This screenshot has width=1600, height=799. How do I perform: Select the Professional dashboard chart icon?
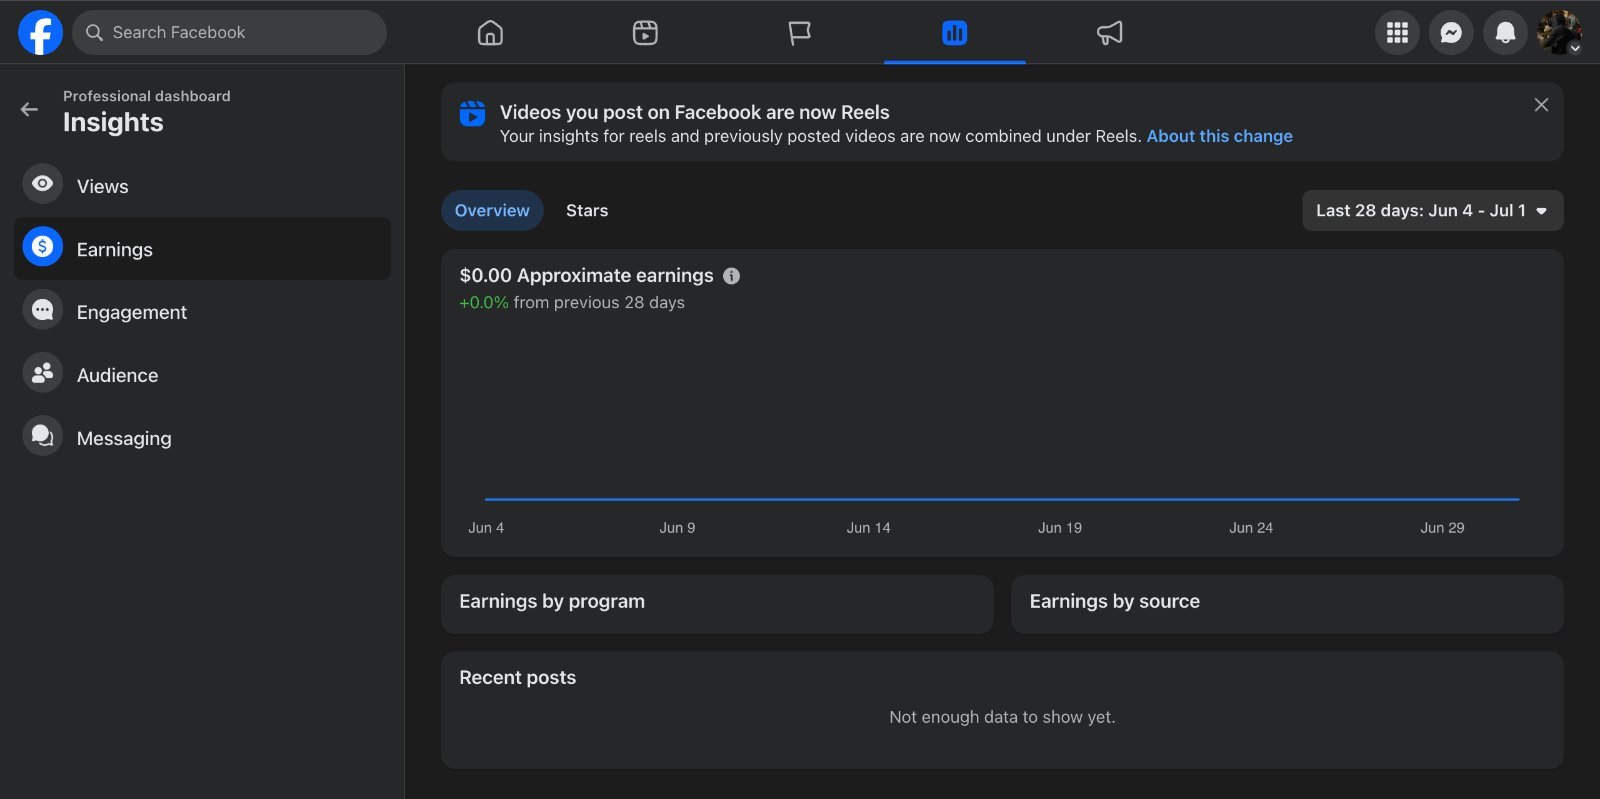954,33
